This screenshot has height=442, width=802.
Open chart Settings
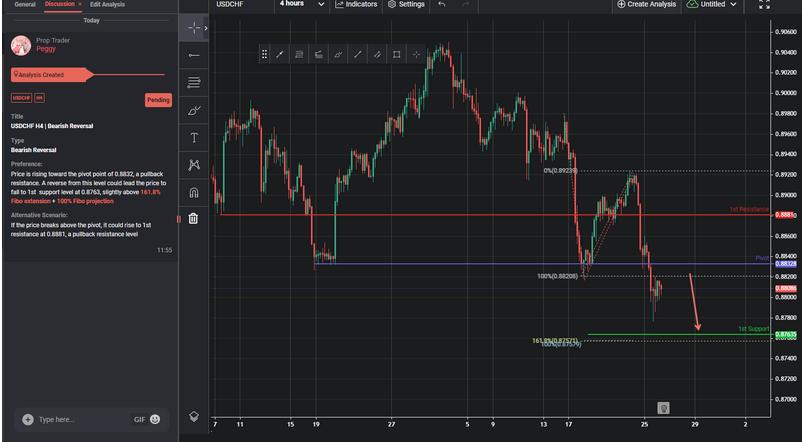tap(406, 4)
